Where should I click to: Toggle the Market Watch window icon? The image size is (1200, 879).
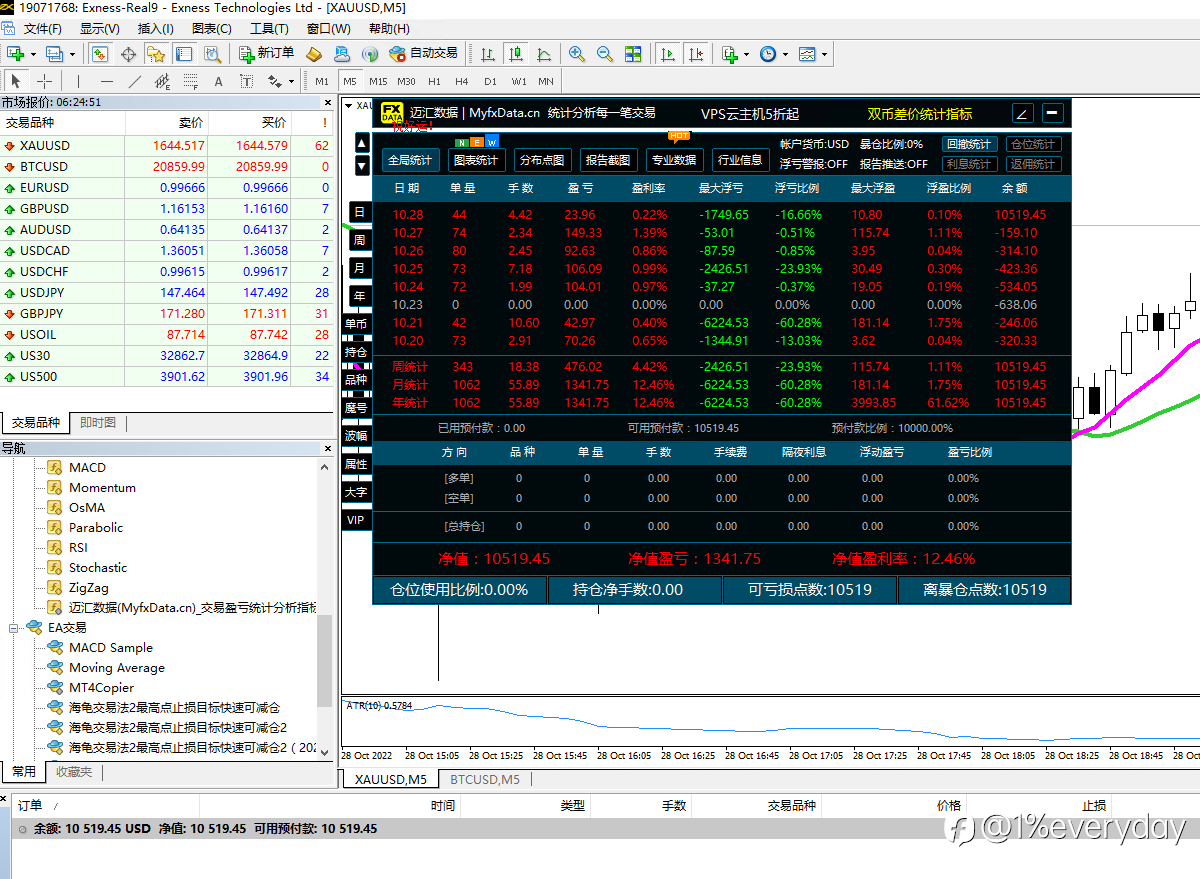pyautogui.click(x=100, y=53)
